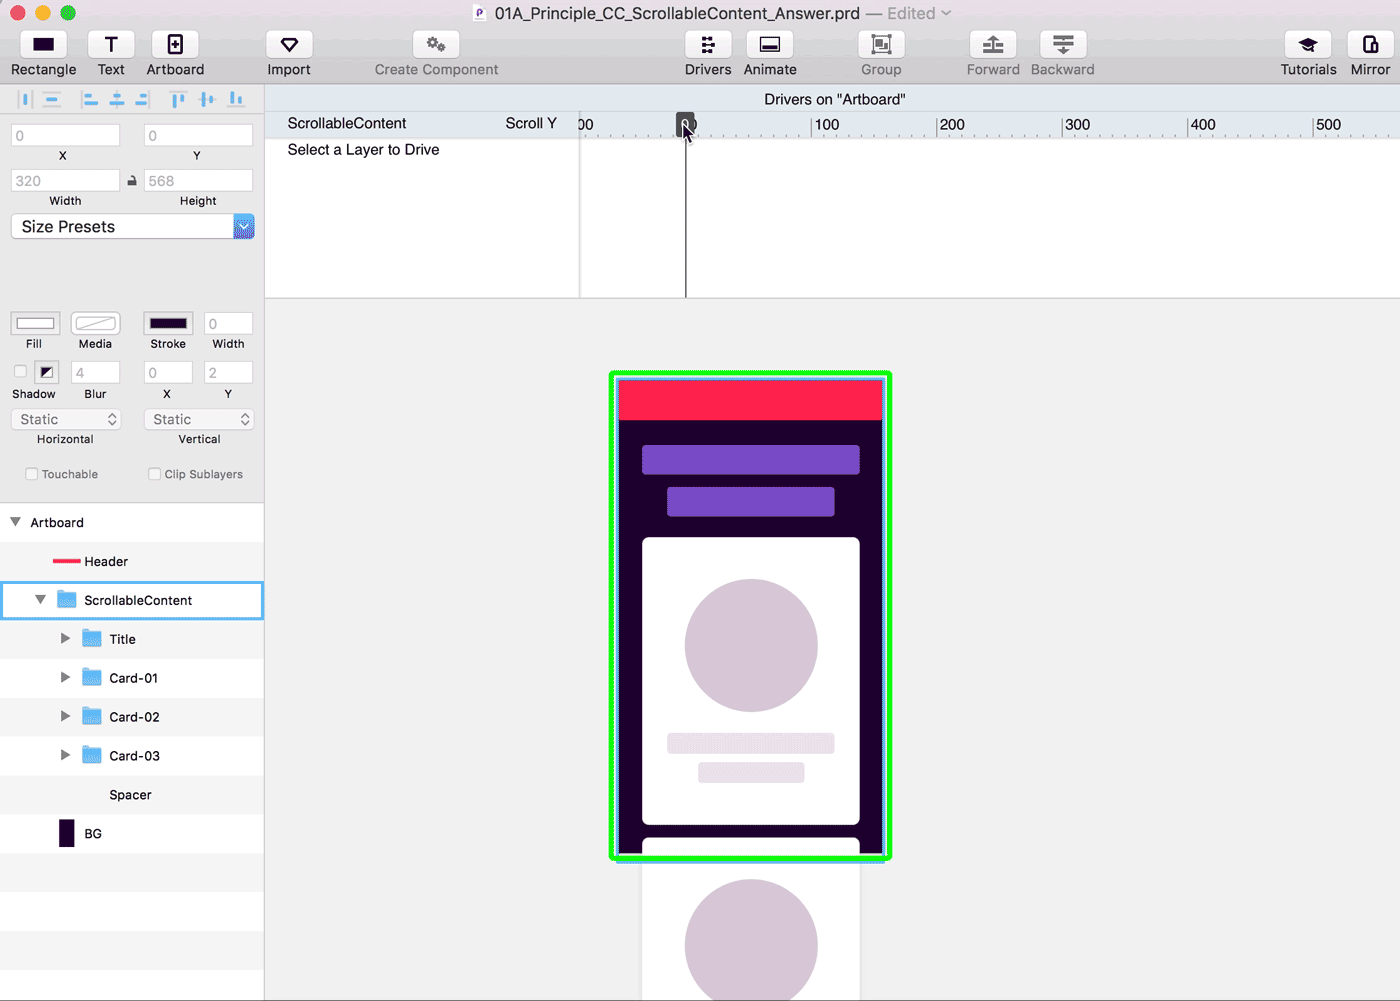Send layer Backward in the toolbar

pyautogui.click(x=1063, y=45)
